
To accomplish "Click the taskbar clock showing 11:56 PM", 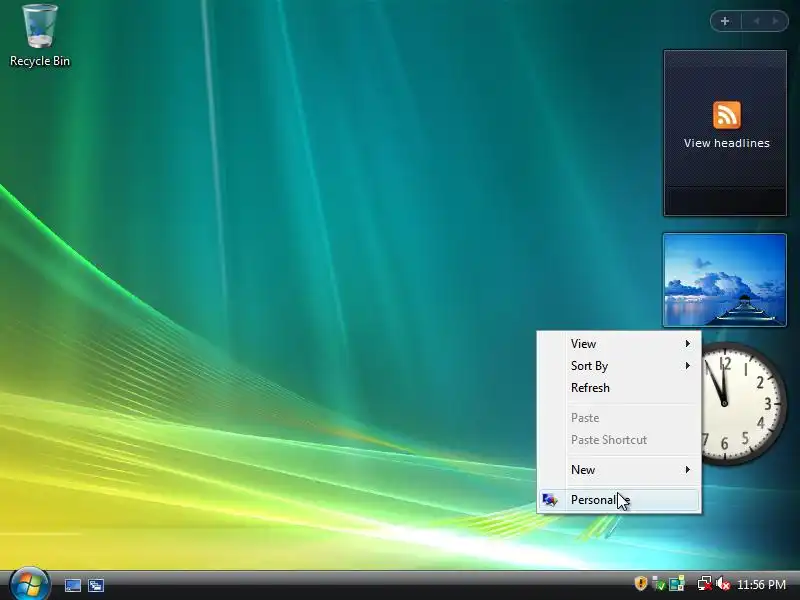I will (x=761, y=584).
